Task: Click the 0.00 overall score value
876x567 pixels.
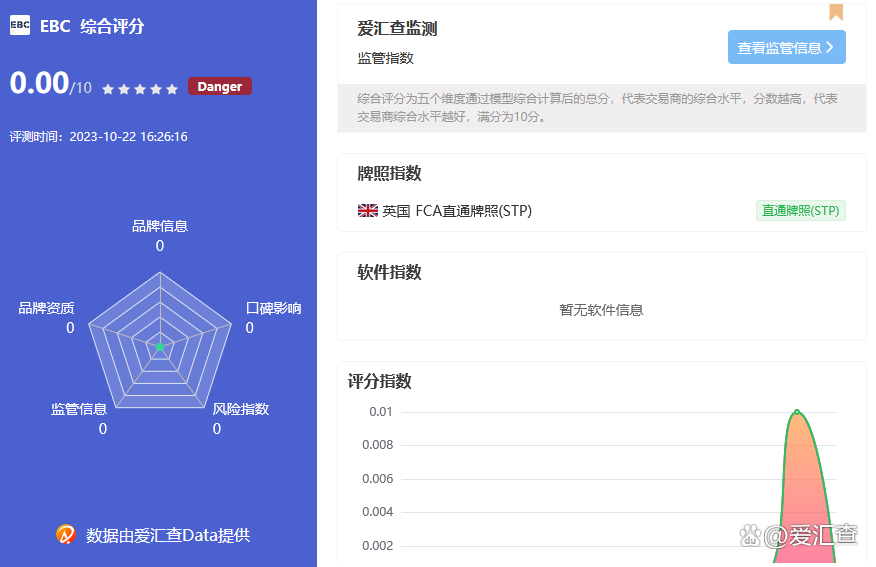Action: tap(39, 83)
